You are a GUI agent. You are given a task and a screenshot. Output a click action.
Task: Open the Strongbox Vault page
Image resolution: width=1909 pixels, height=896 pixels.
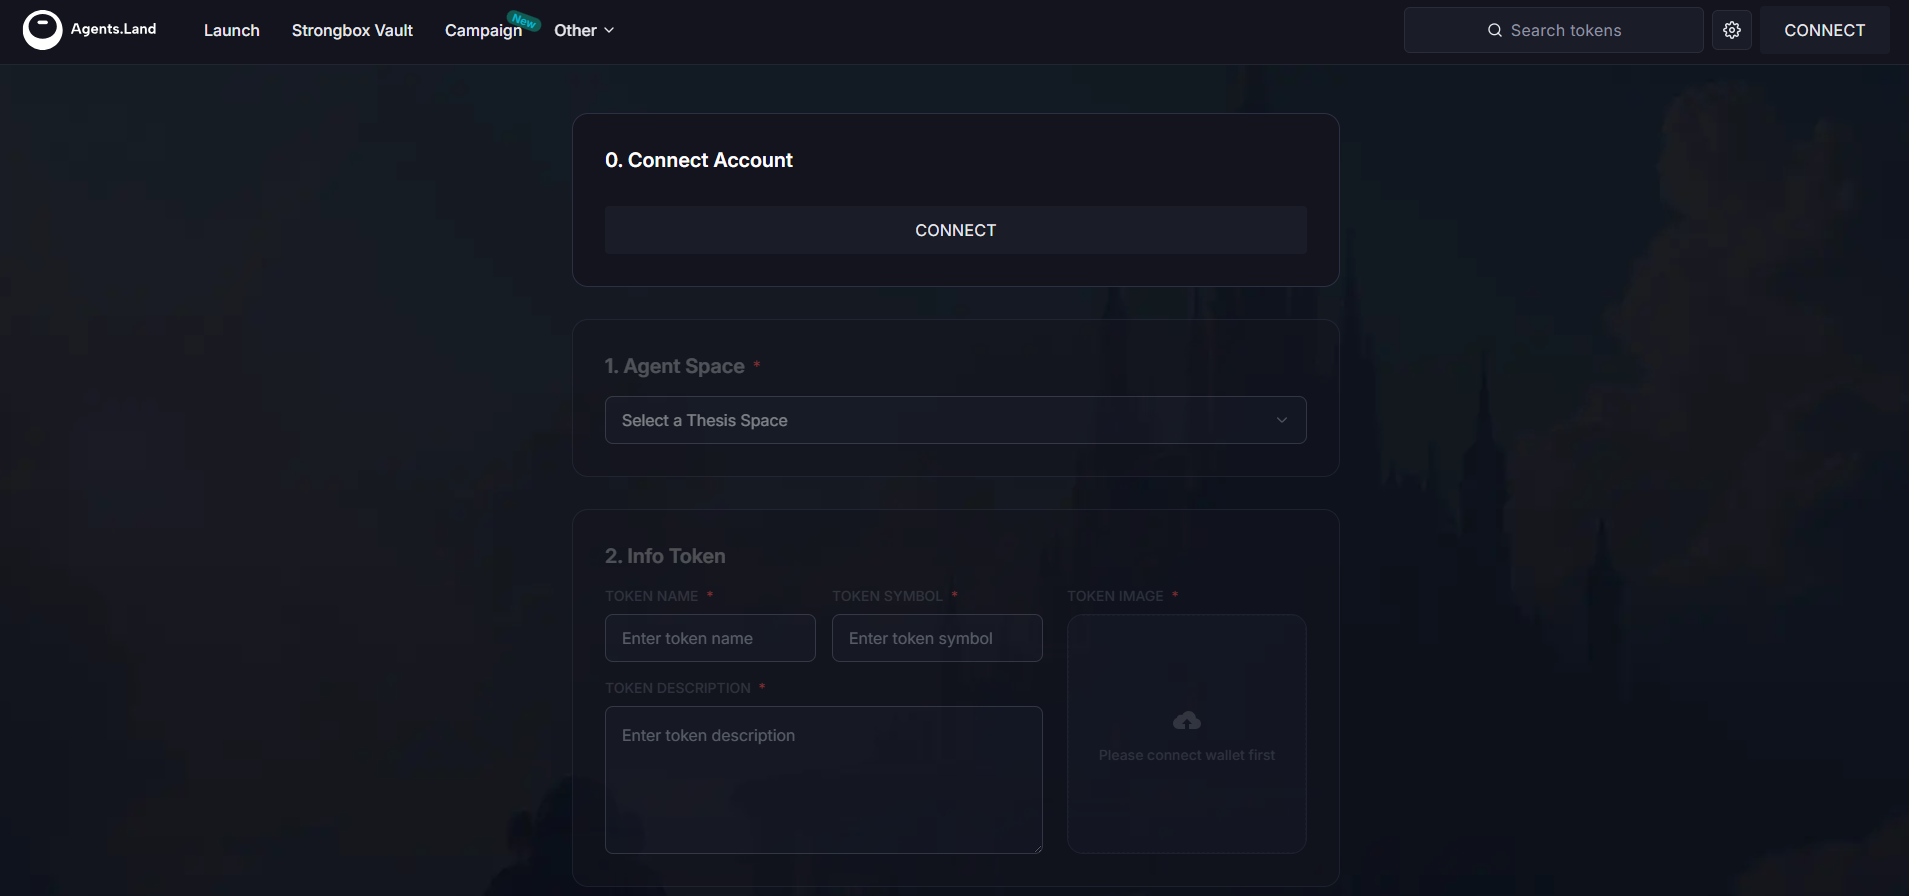[352, 31]
